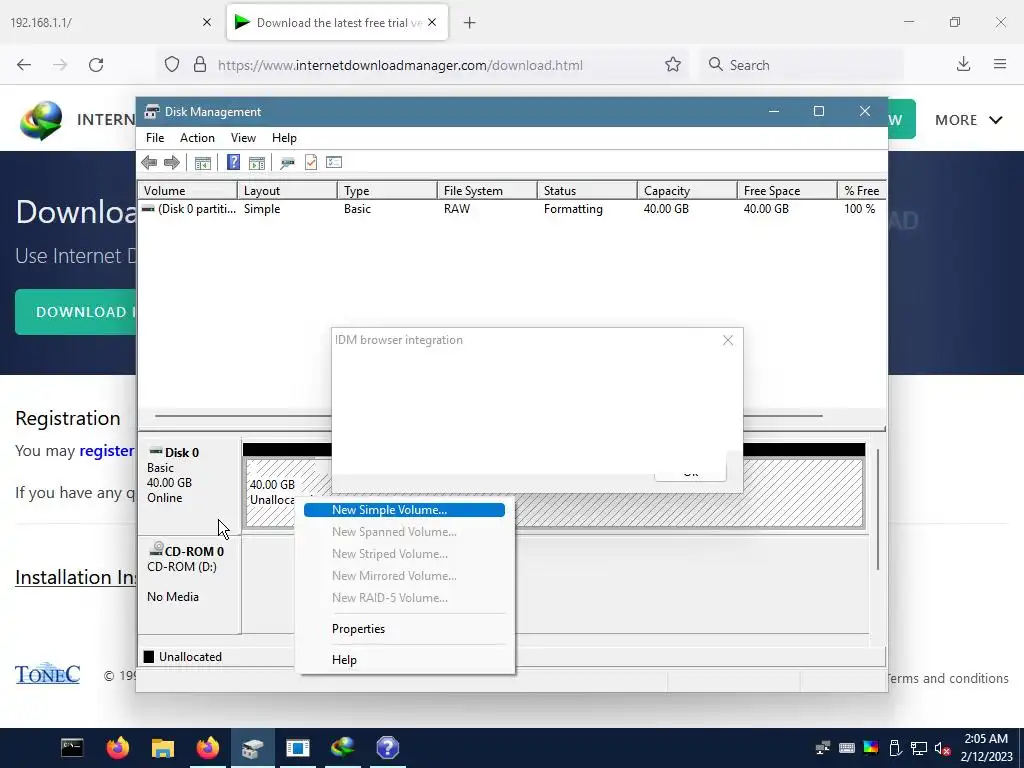Open the File menu in Disk Management
Screen dimensions: 1024x768
[155, 138]
